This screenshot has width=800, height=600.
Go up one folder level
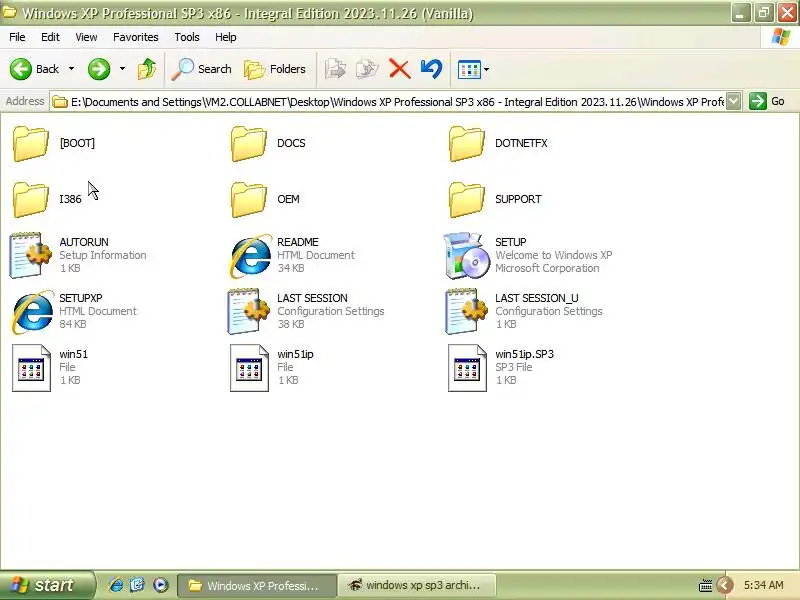(147, 69)
